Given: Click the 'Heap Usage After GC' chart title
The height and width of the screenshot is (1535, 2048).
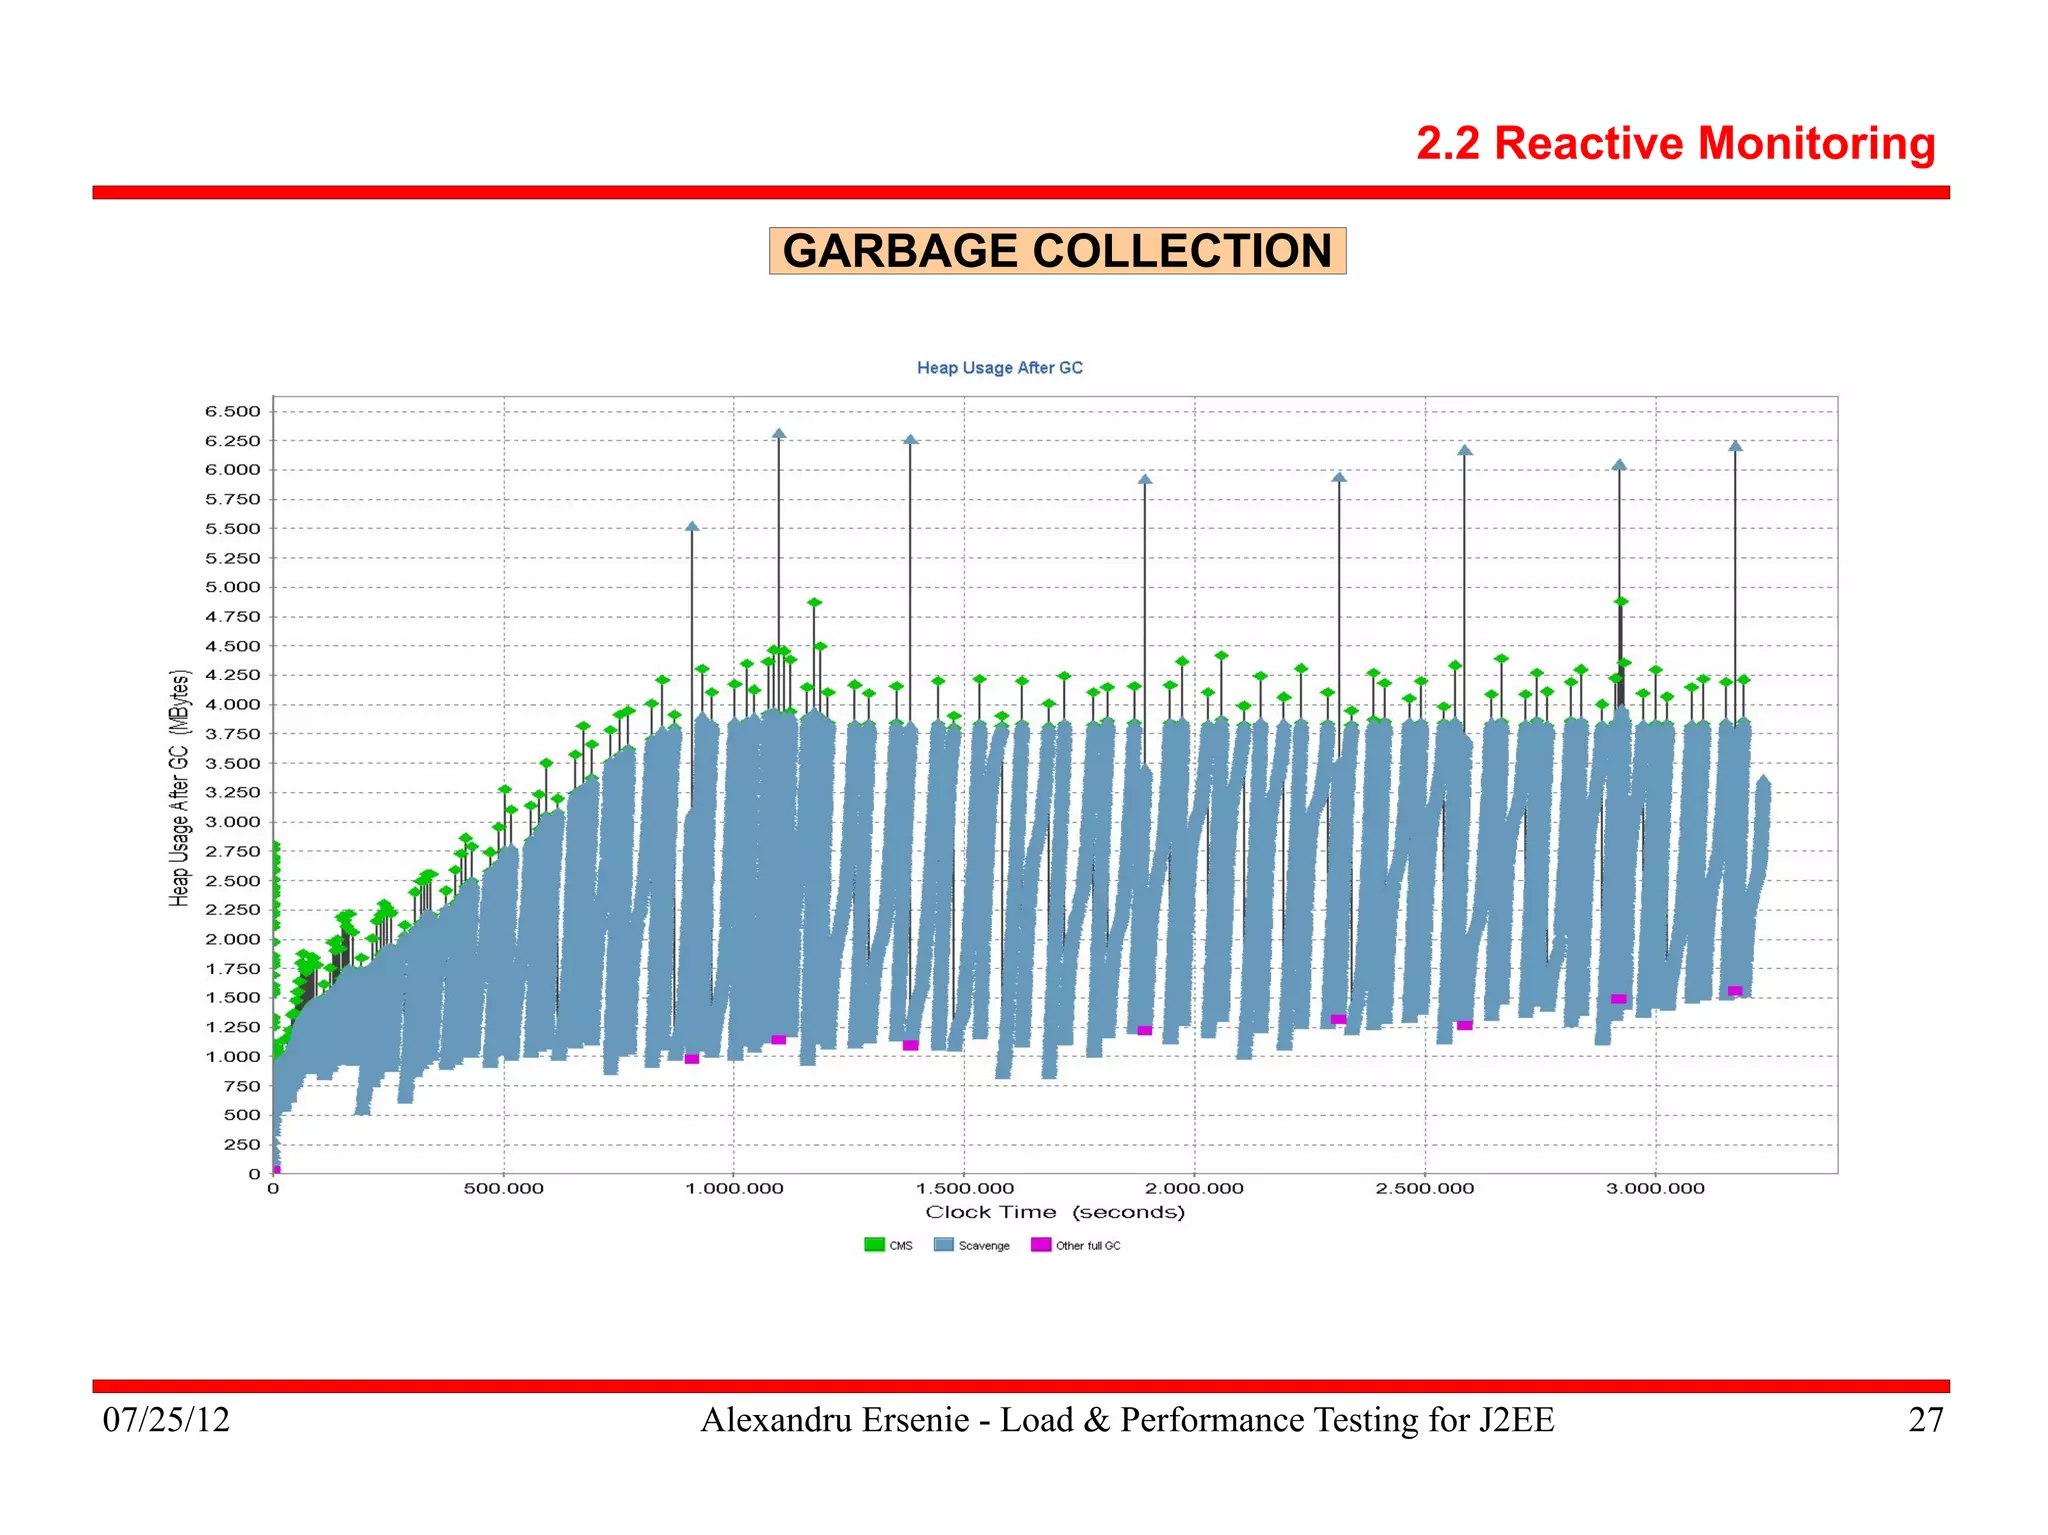Looking at the screenshot, I should click(x=1000, y=368).
